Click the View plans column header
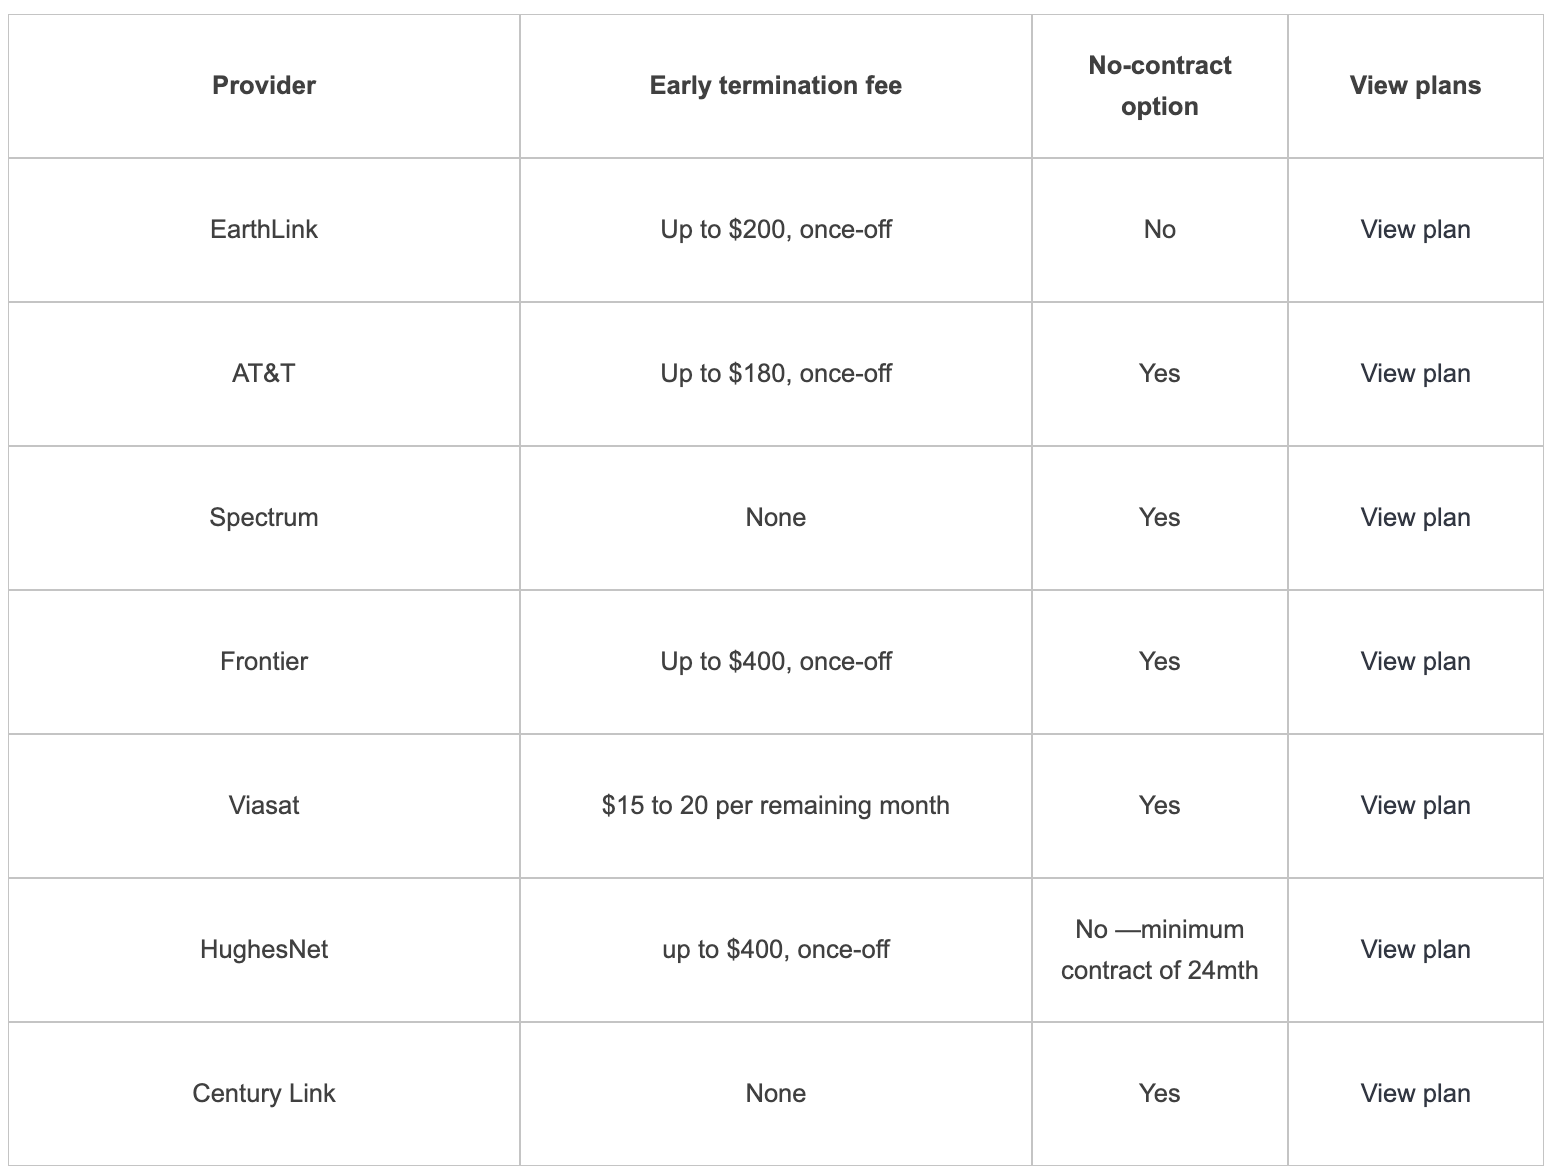 pyautogui.click(x=1415, y=86)
